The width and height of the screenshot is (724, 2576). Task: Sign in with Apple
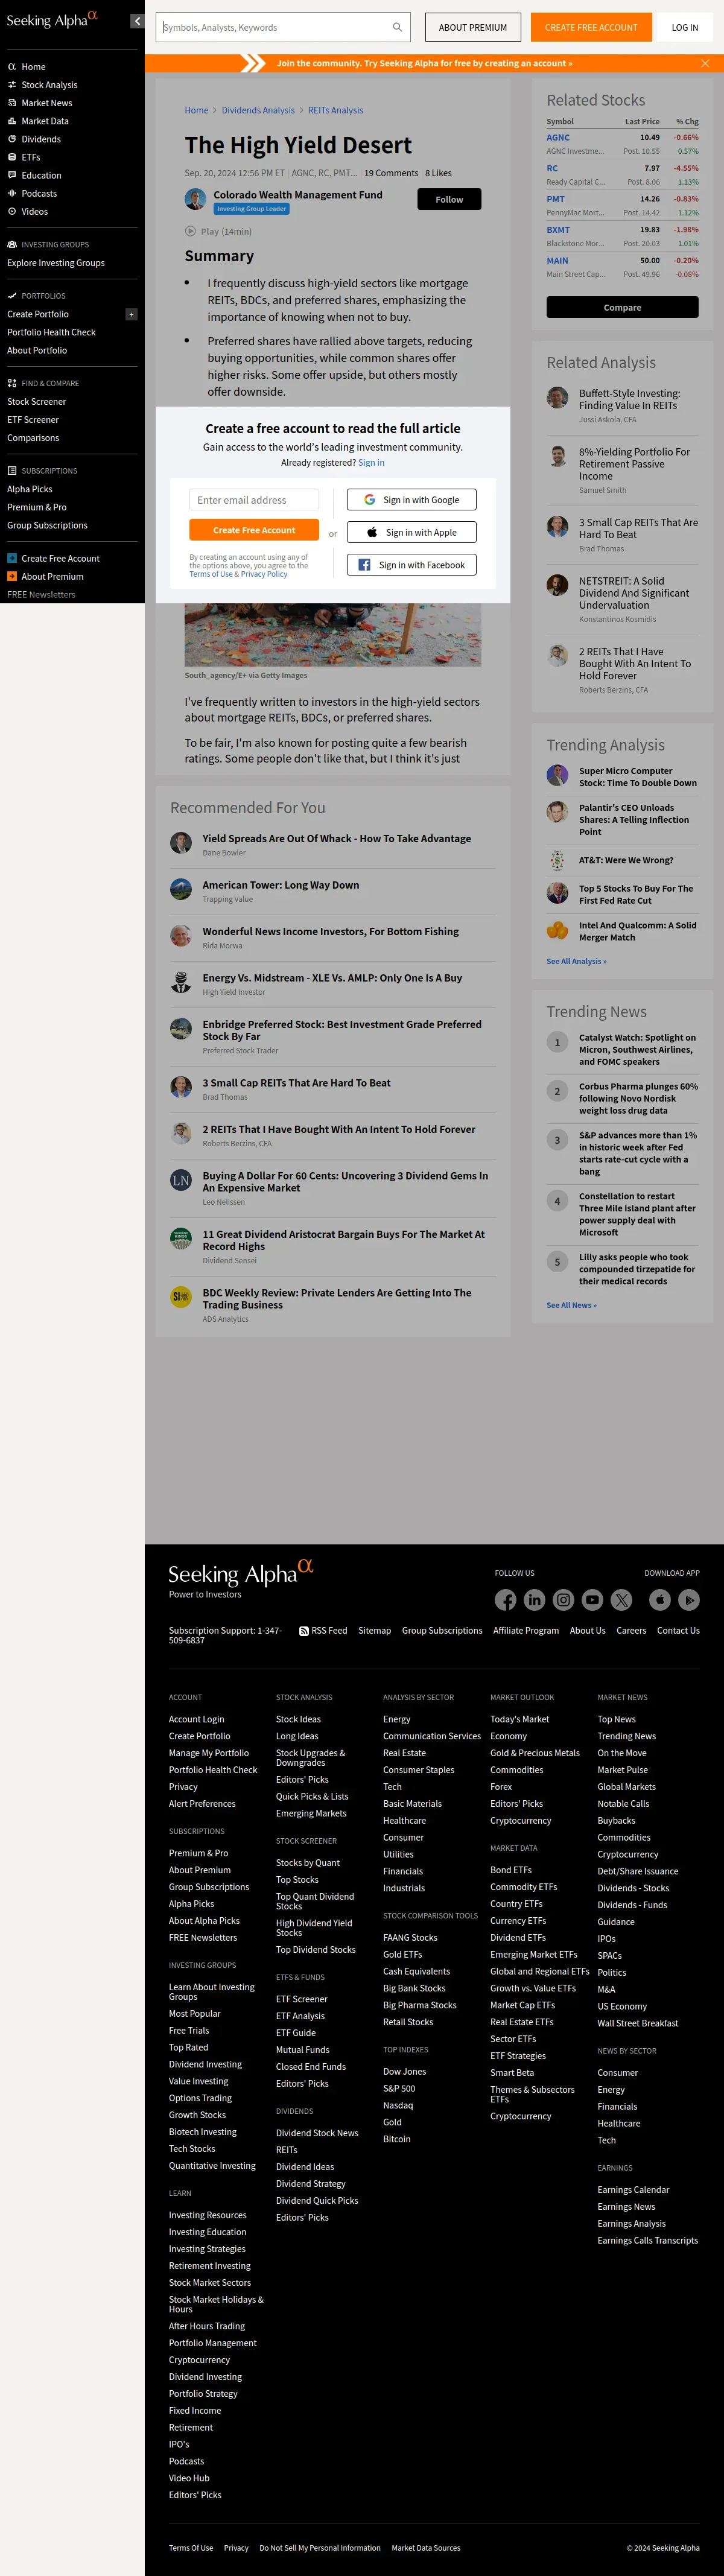tap(412, 532)
